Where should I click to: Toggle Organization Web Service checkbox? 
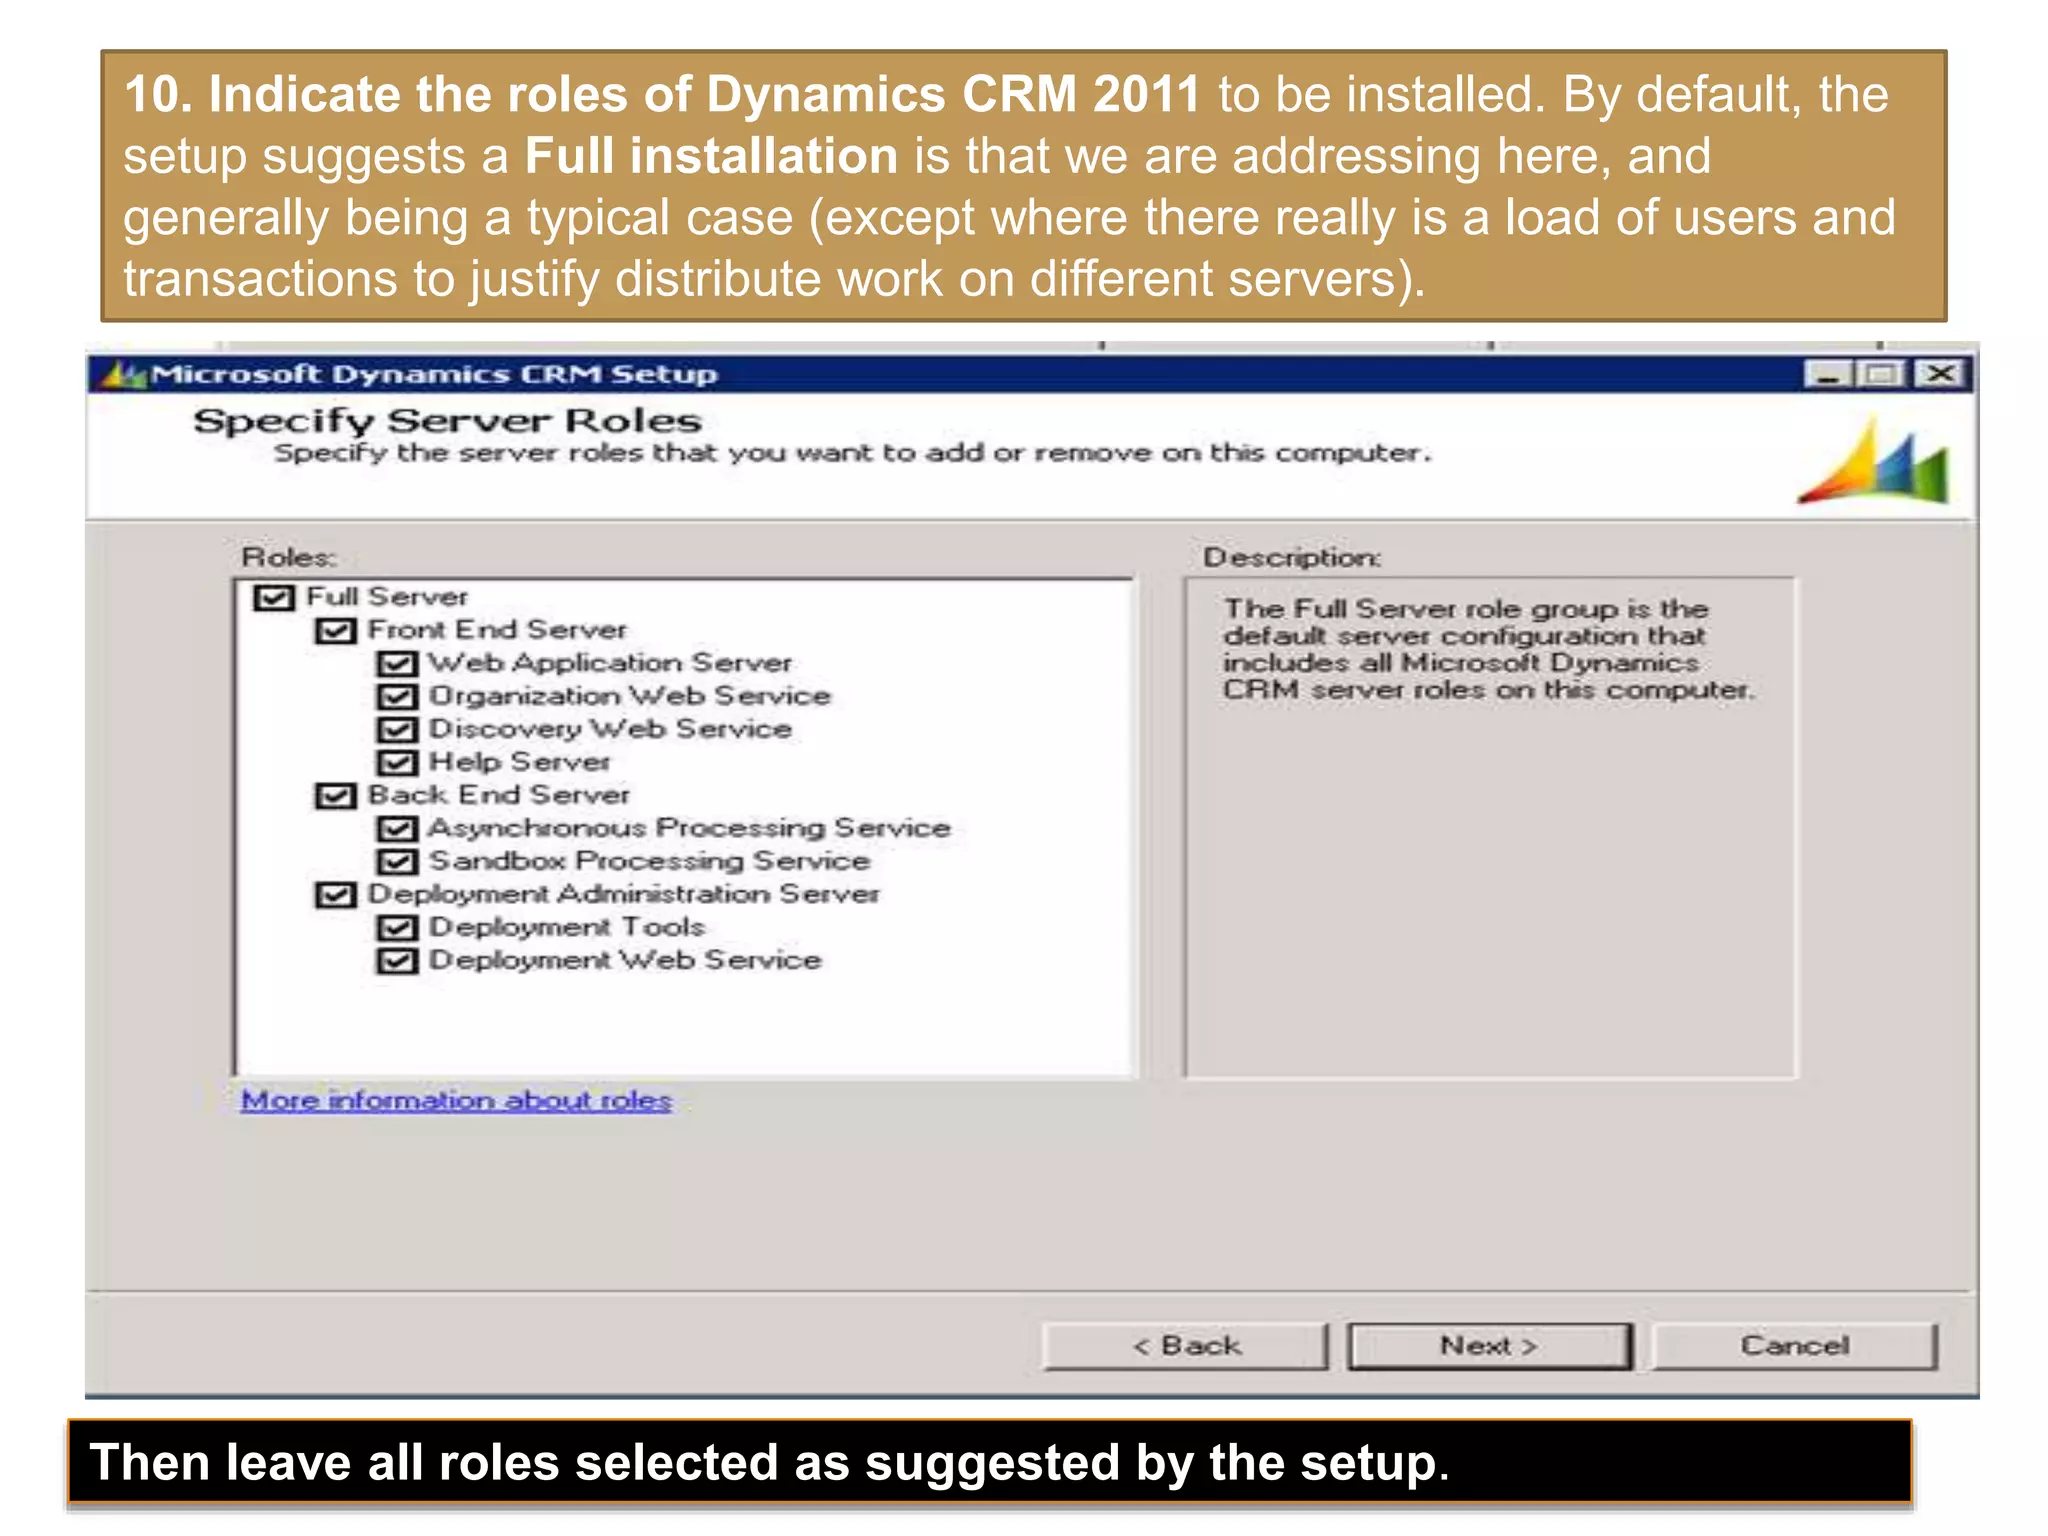point(396,697)
